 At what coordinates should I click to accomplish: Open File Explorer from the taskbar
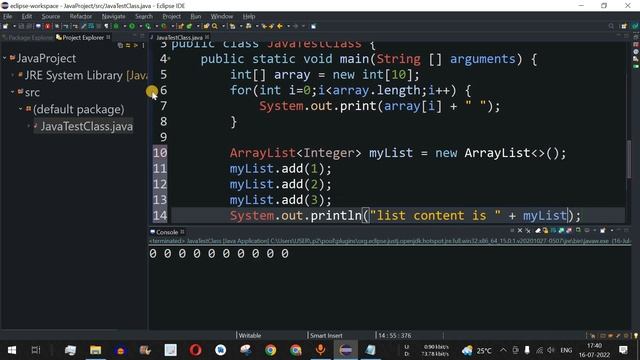96,350
